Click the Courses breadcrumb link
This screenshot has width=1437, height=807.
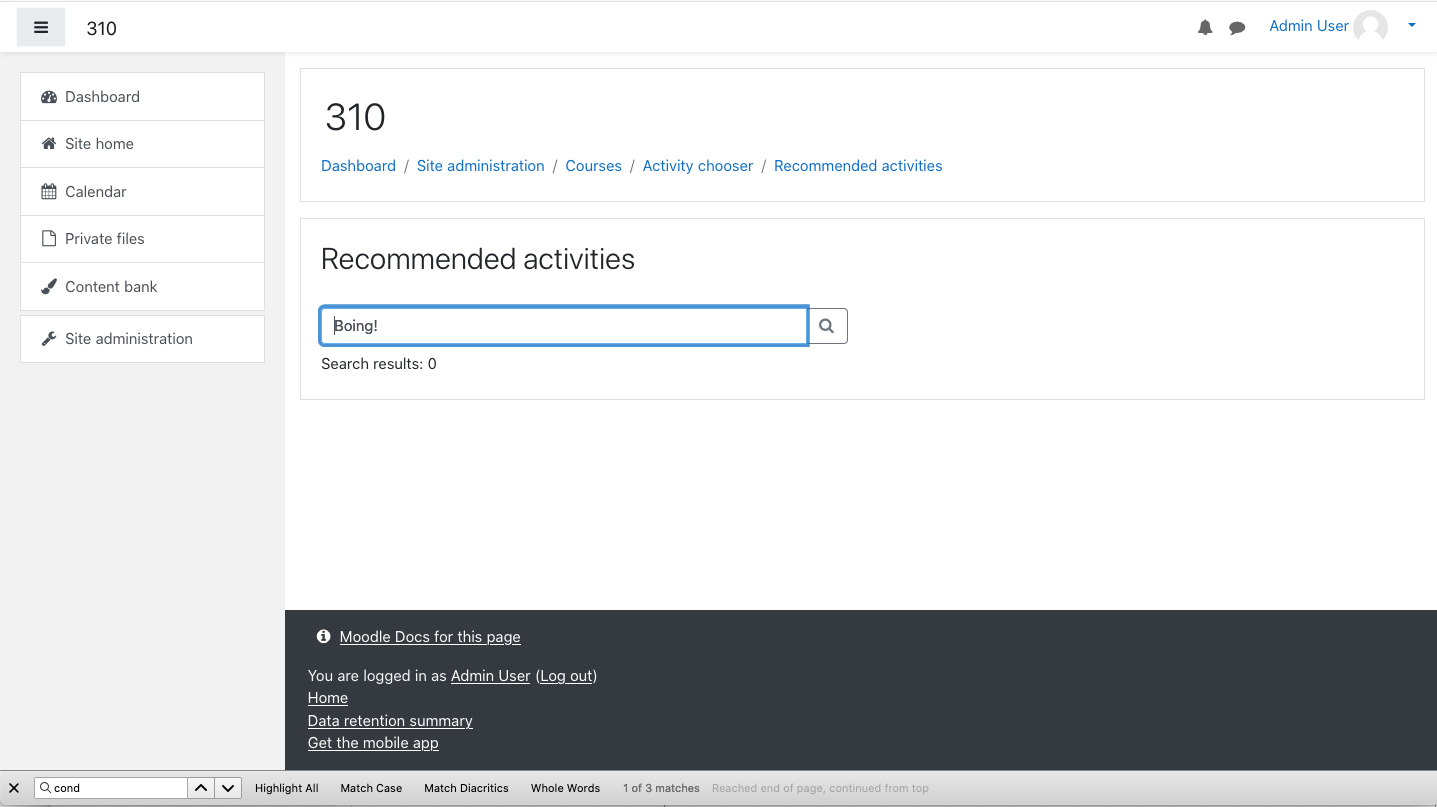(593, 166)
